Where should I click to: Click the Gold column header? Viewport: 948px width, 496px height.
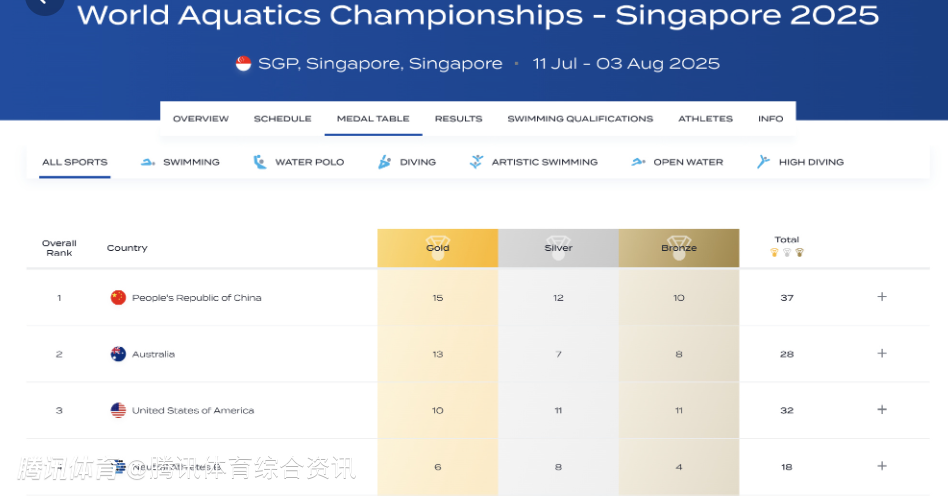[438, 248]
